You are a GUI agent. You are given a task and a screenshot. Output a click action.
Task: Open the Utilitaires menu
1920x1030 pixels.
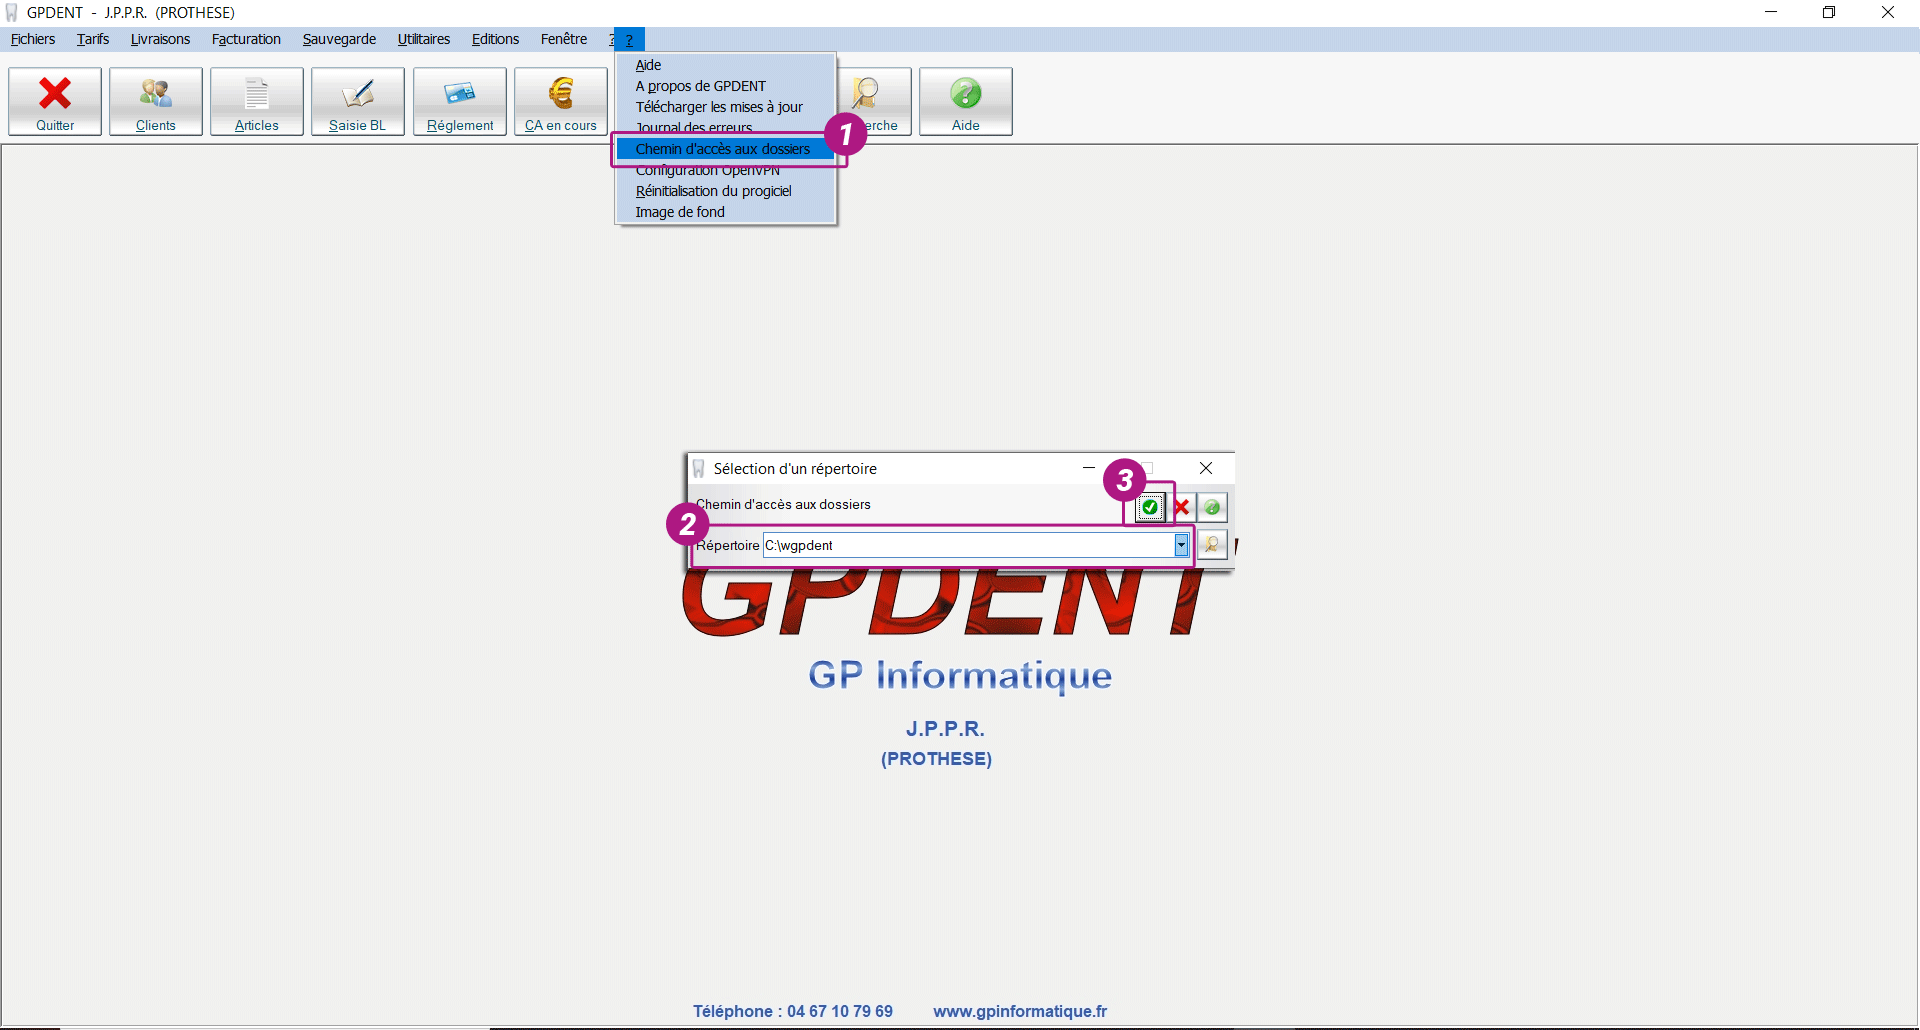click(424, 39)
